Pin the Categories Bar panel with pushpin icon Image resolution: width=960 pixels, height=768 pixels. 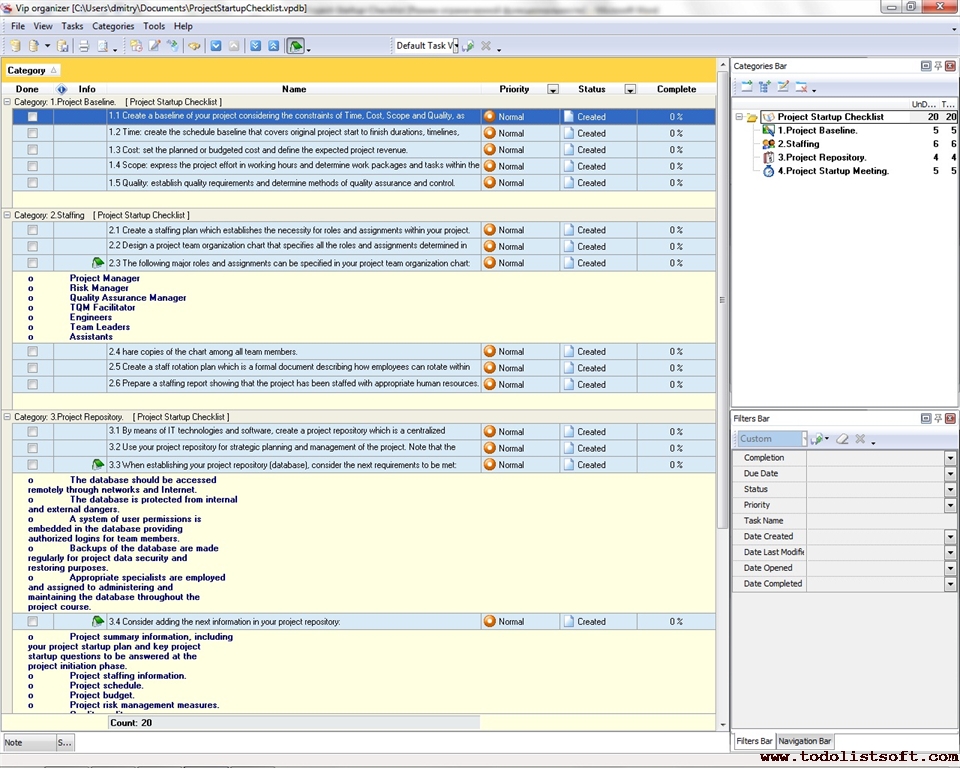click(937, 66)
